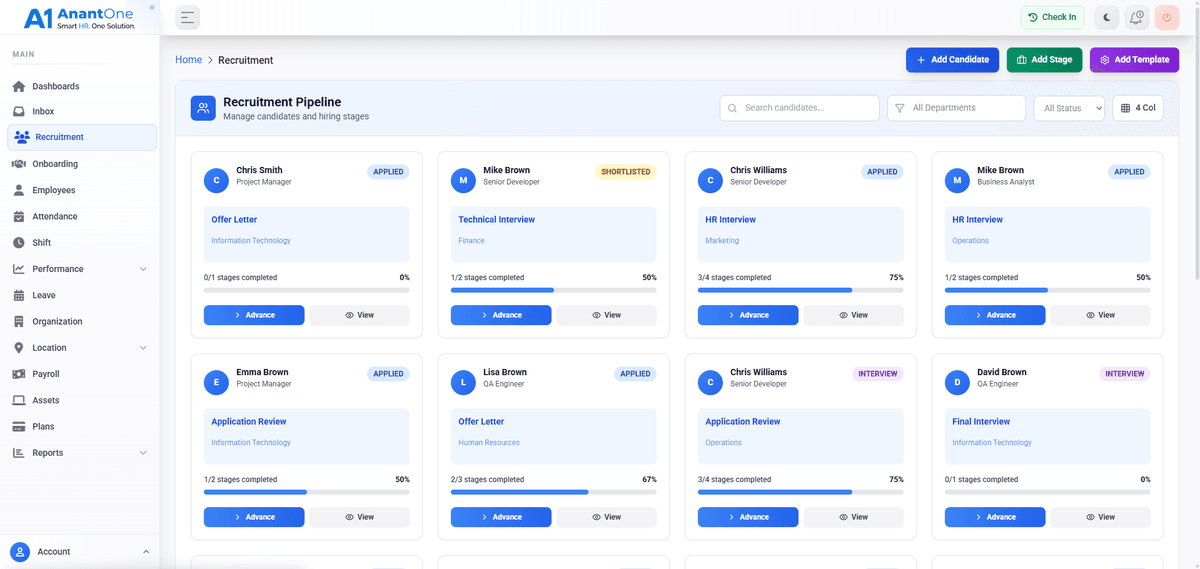Click the Home breadcrumb link
This screenshot has width=1200, height=569.
(188, 60)
